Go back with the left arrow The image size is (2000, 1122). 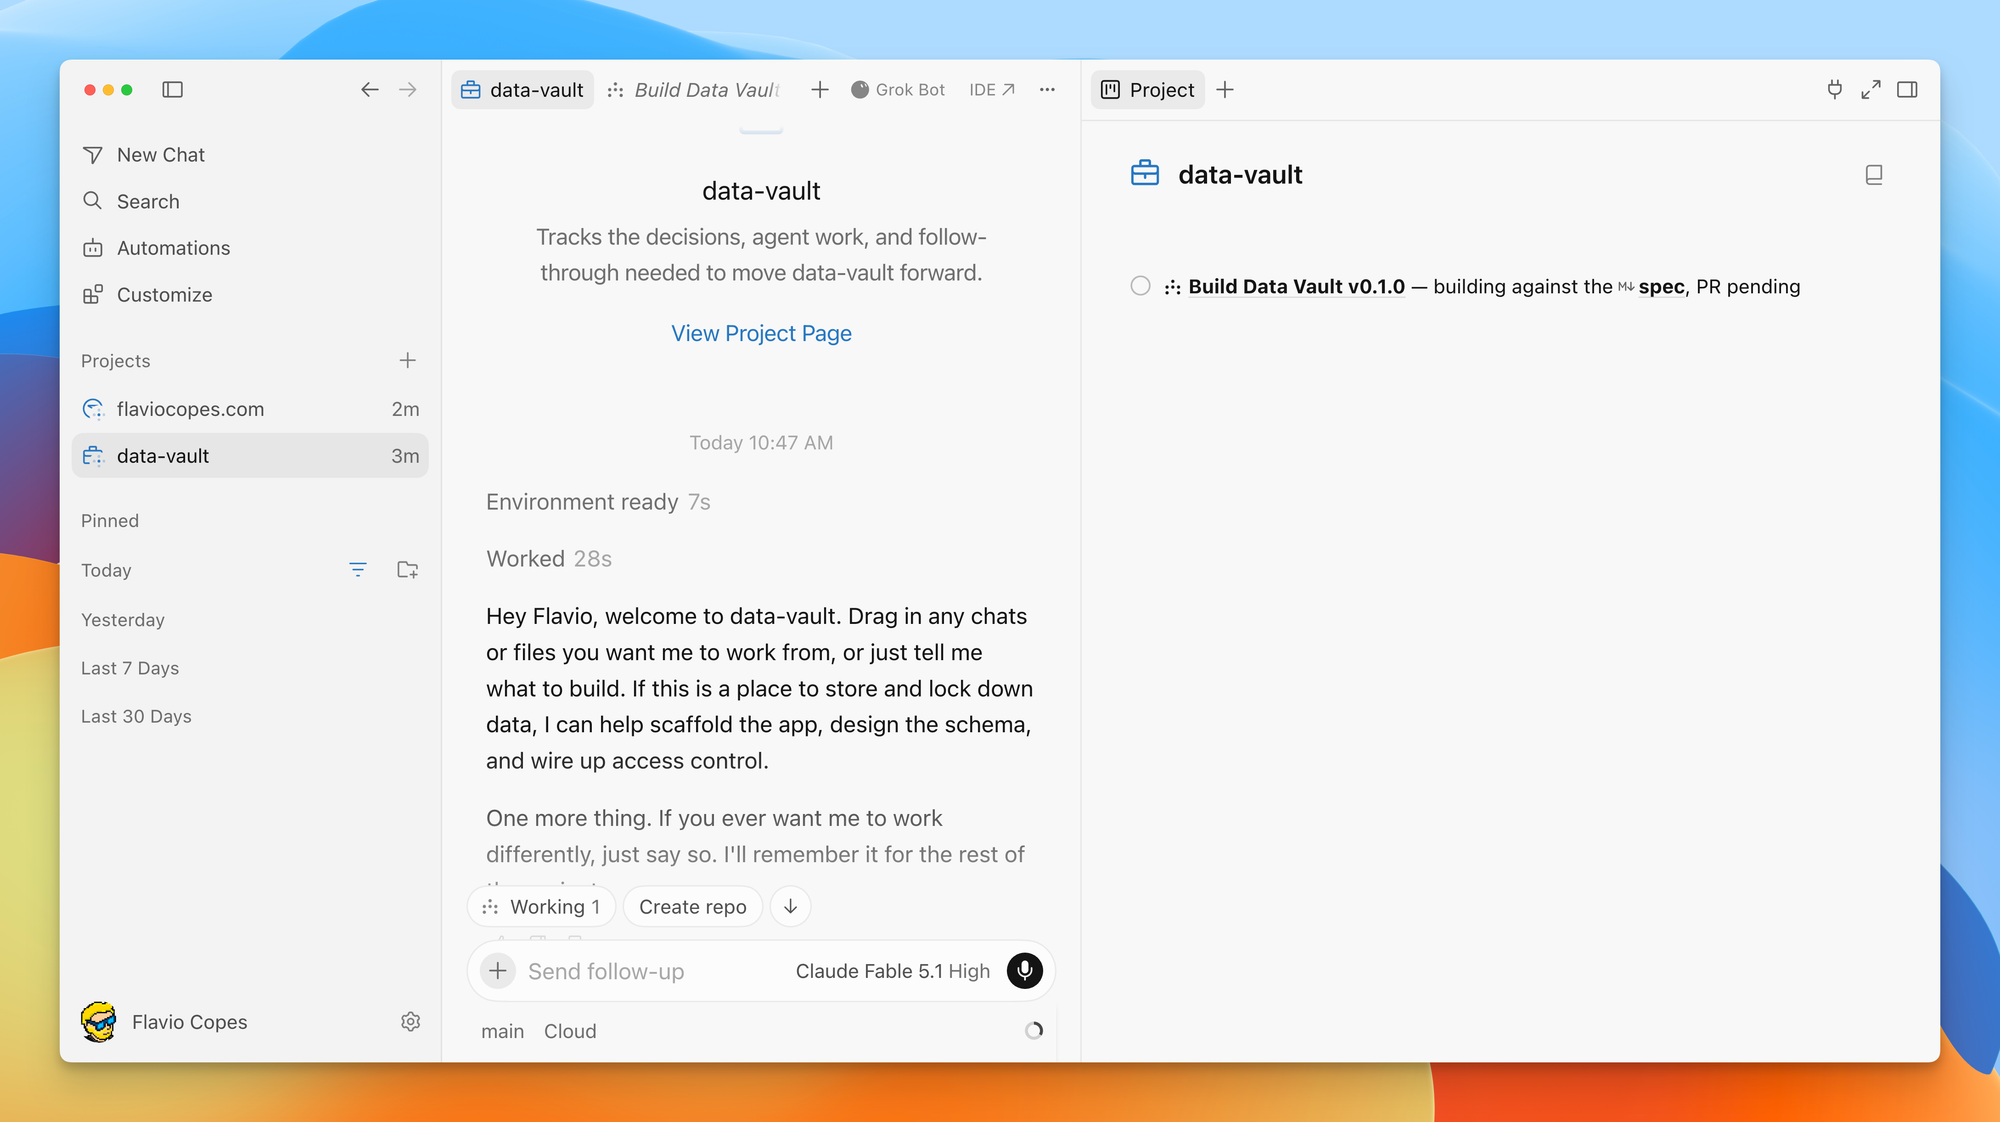[370, 90]
